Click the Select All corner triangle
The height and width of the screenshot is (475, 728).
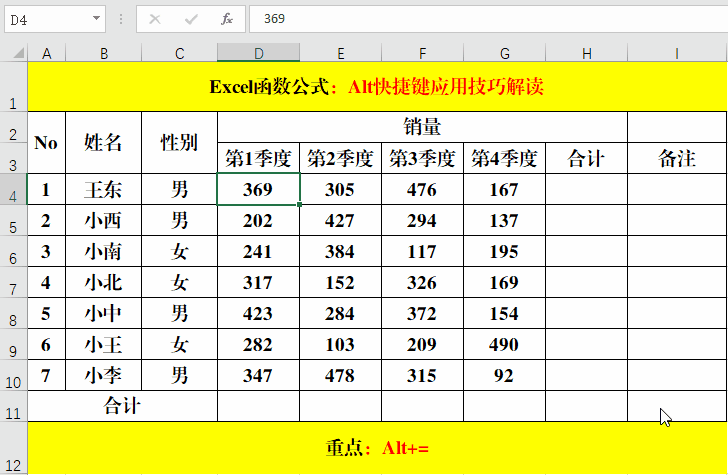(19, 53)
